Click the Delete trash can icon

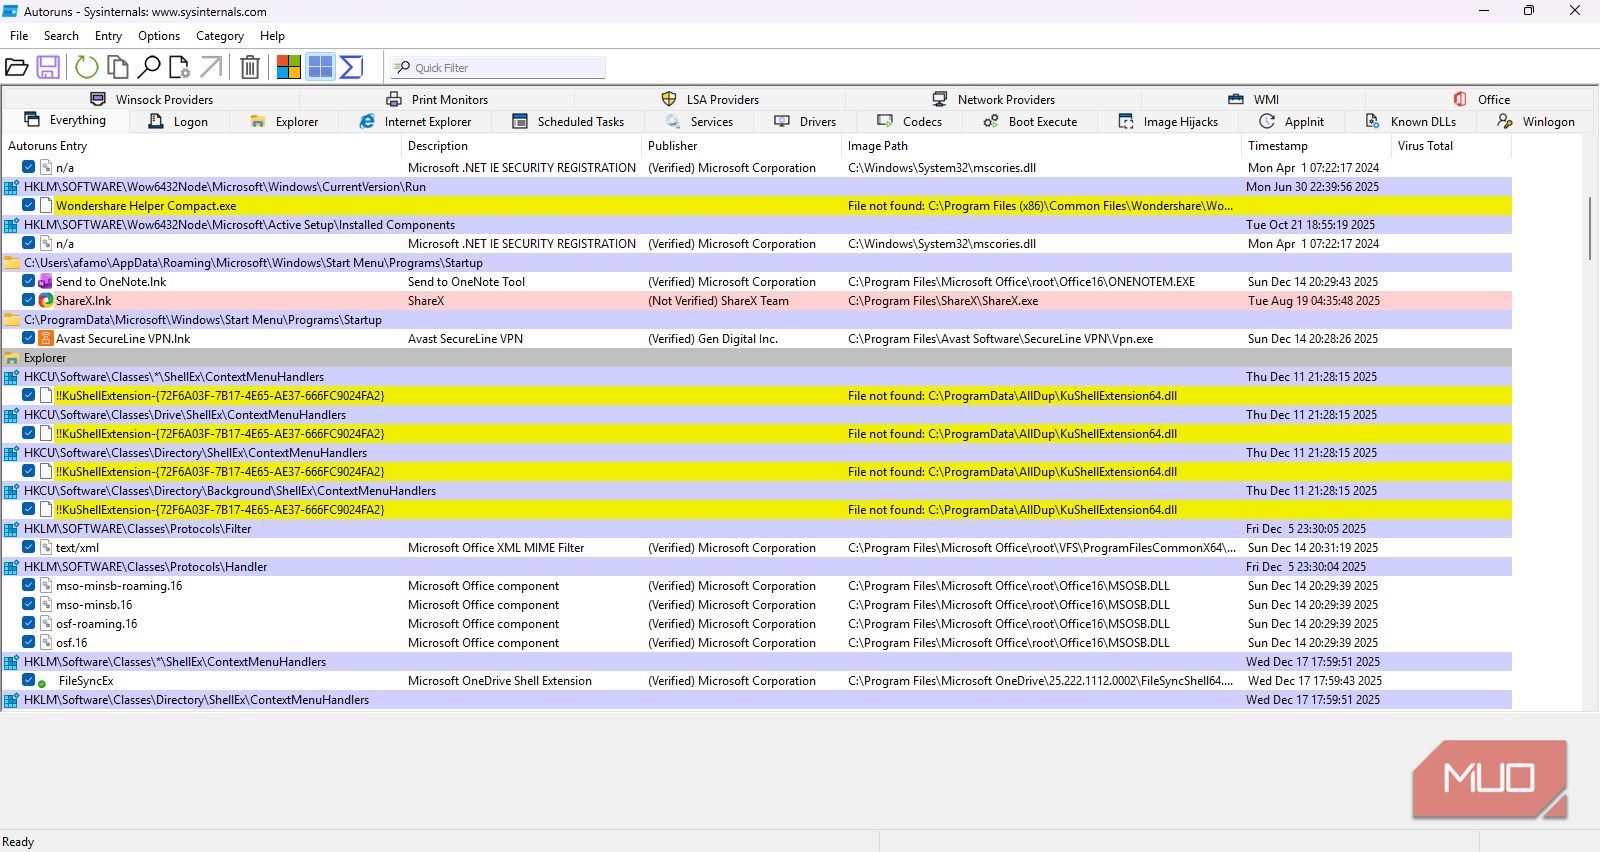(250, 67)
